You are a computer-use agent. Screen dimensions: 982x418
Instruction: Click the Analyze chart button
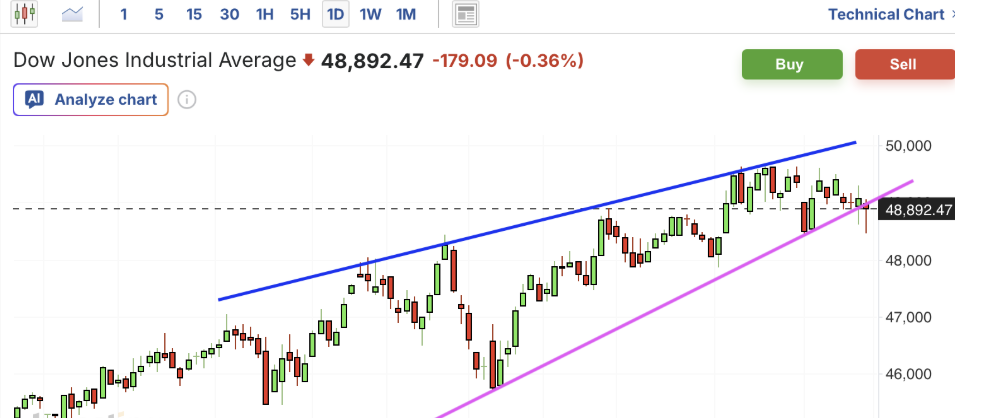pyautogui.click(x=91, y=99)
